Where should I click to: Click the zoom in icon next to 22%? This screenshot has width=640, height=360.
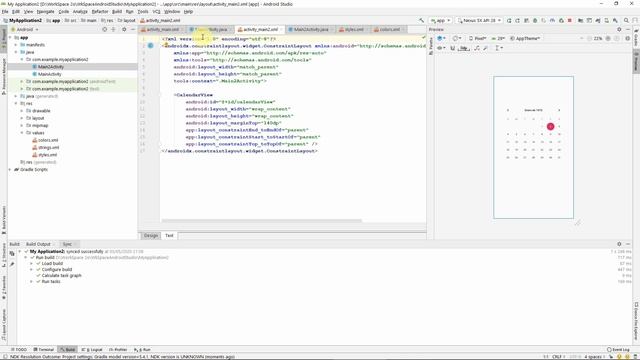[x=608, y=38]
